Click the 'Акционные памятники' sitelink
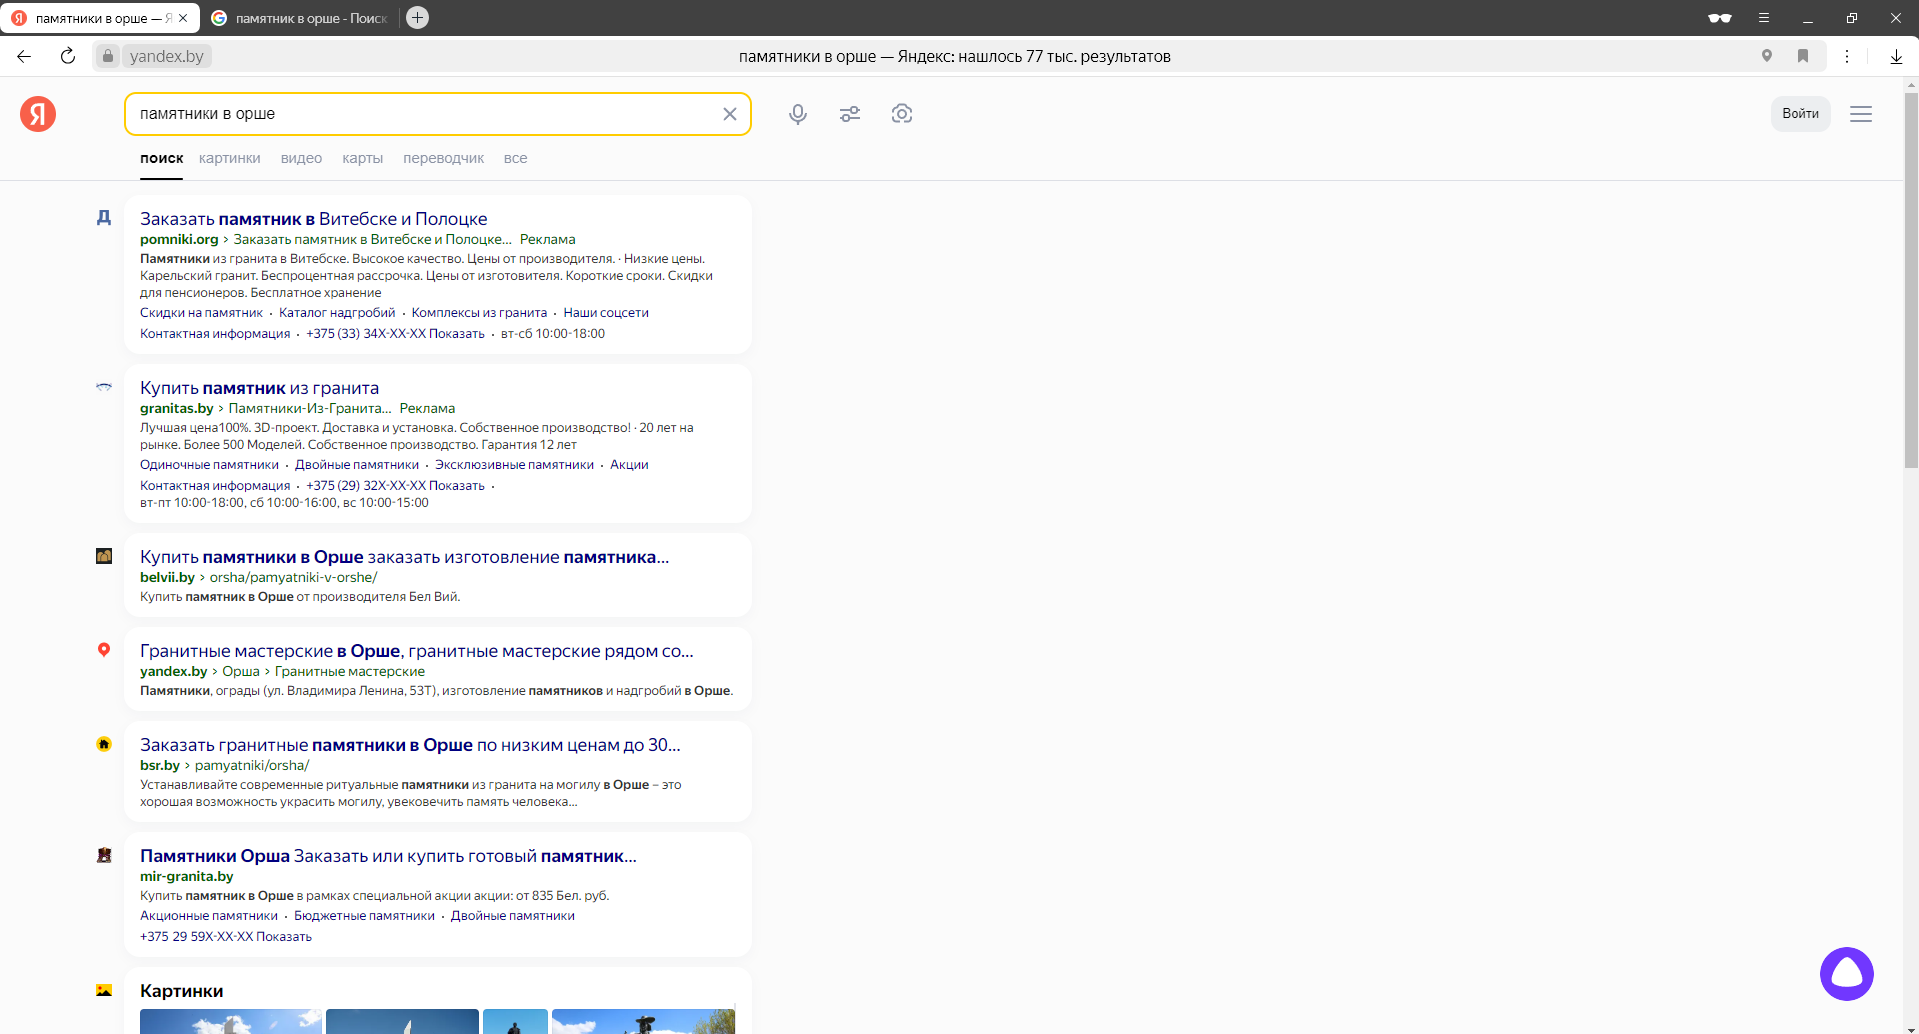Screen dimensions: 1919x1034 (x=209, y=916)
